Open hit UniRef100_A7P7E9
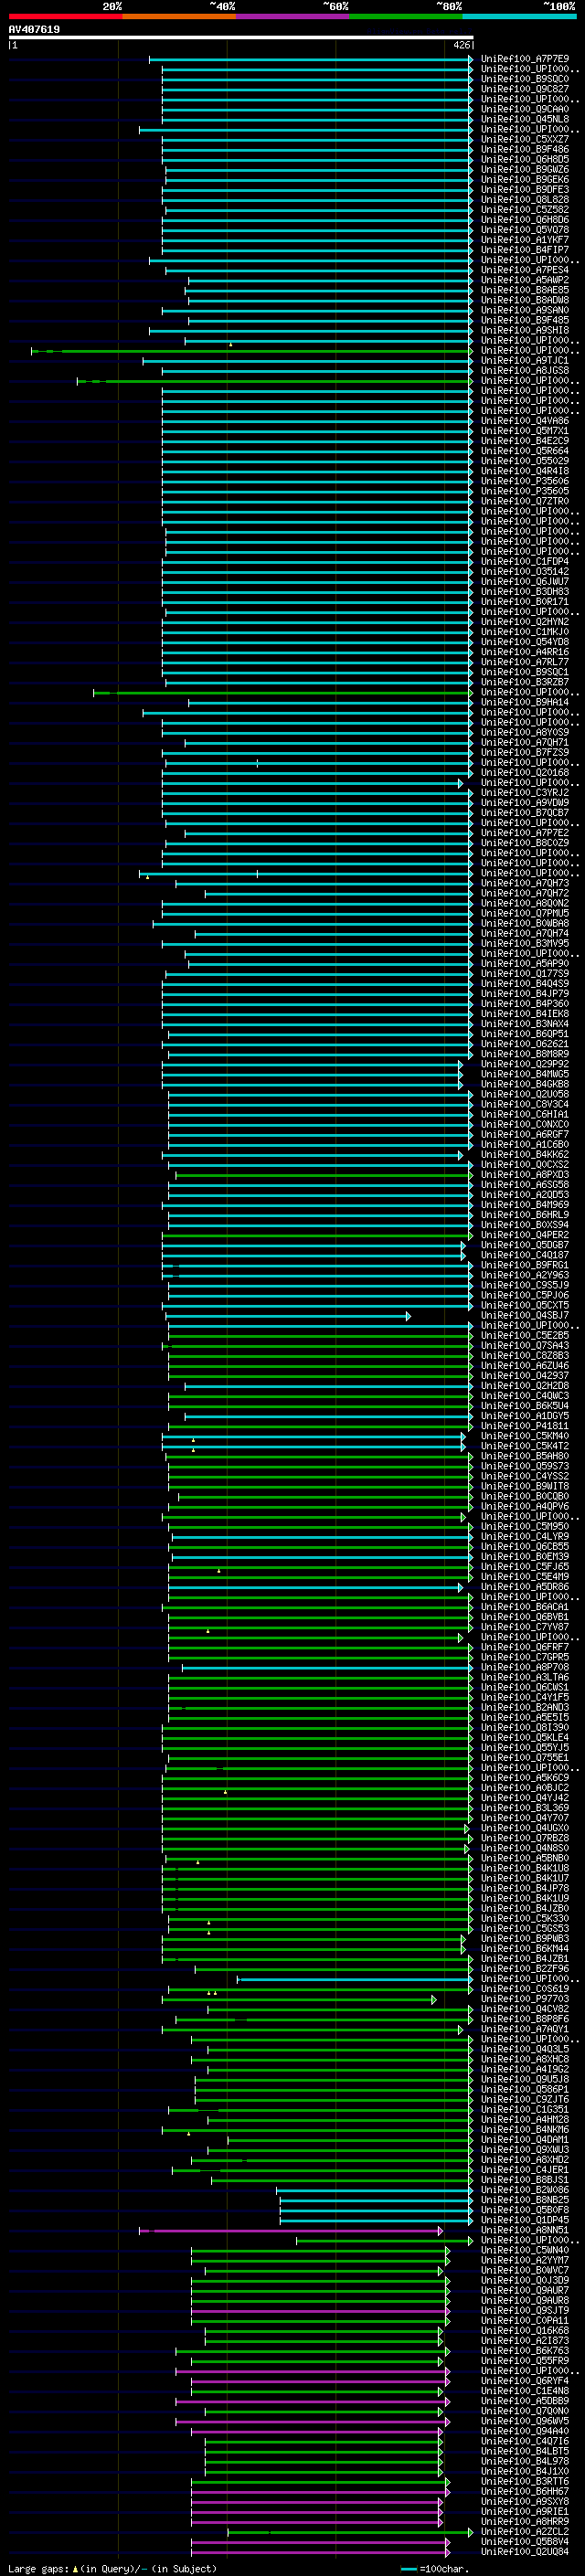The height and width of the screenshot is (2576, 585). pos(525,59)
